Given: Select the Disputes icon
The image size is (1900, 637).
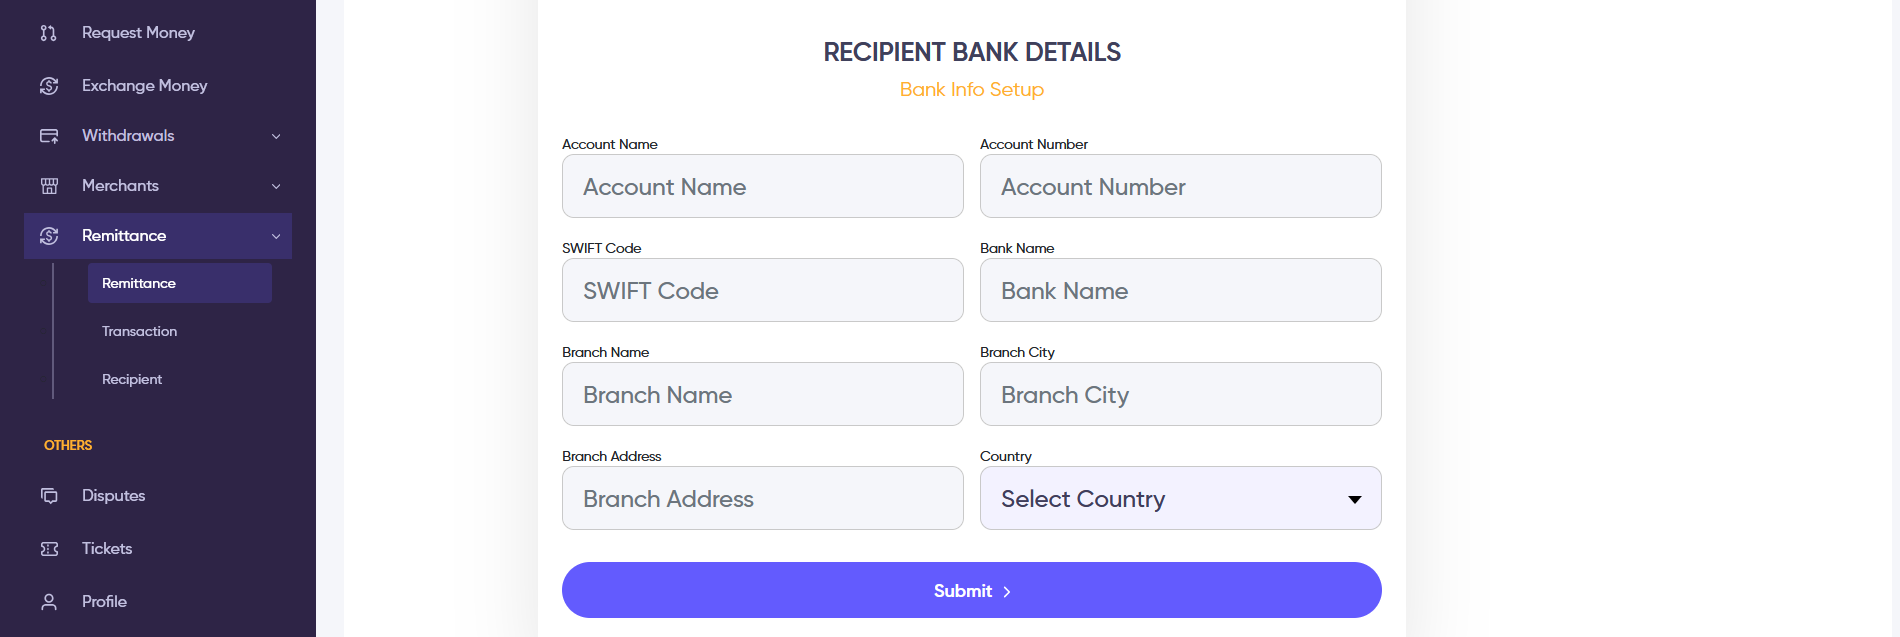Looking at the screenshot, I should 48,496.
